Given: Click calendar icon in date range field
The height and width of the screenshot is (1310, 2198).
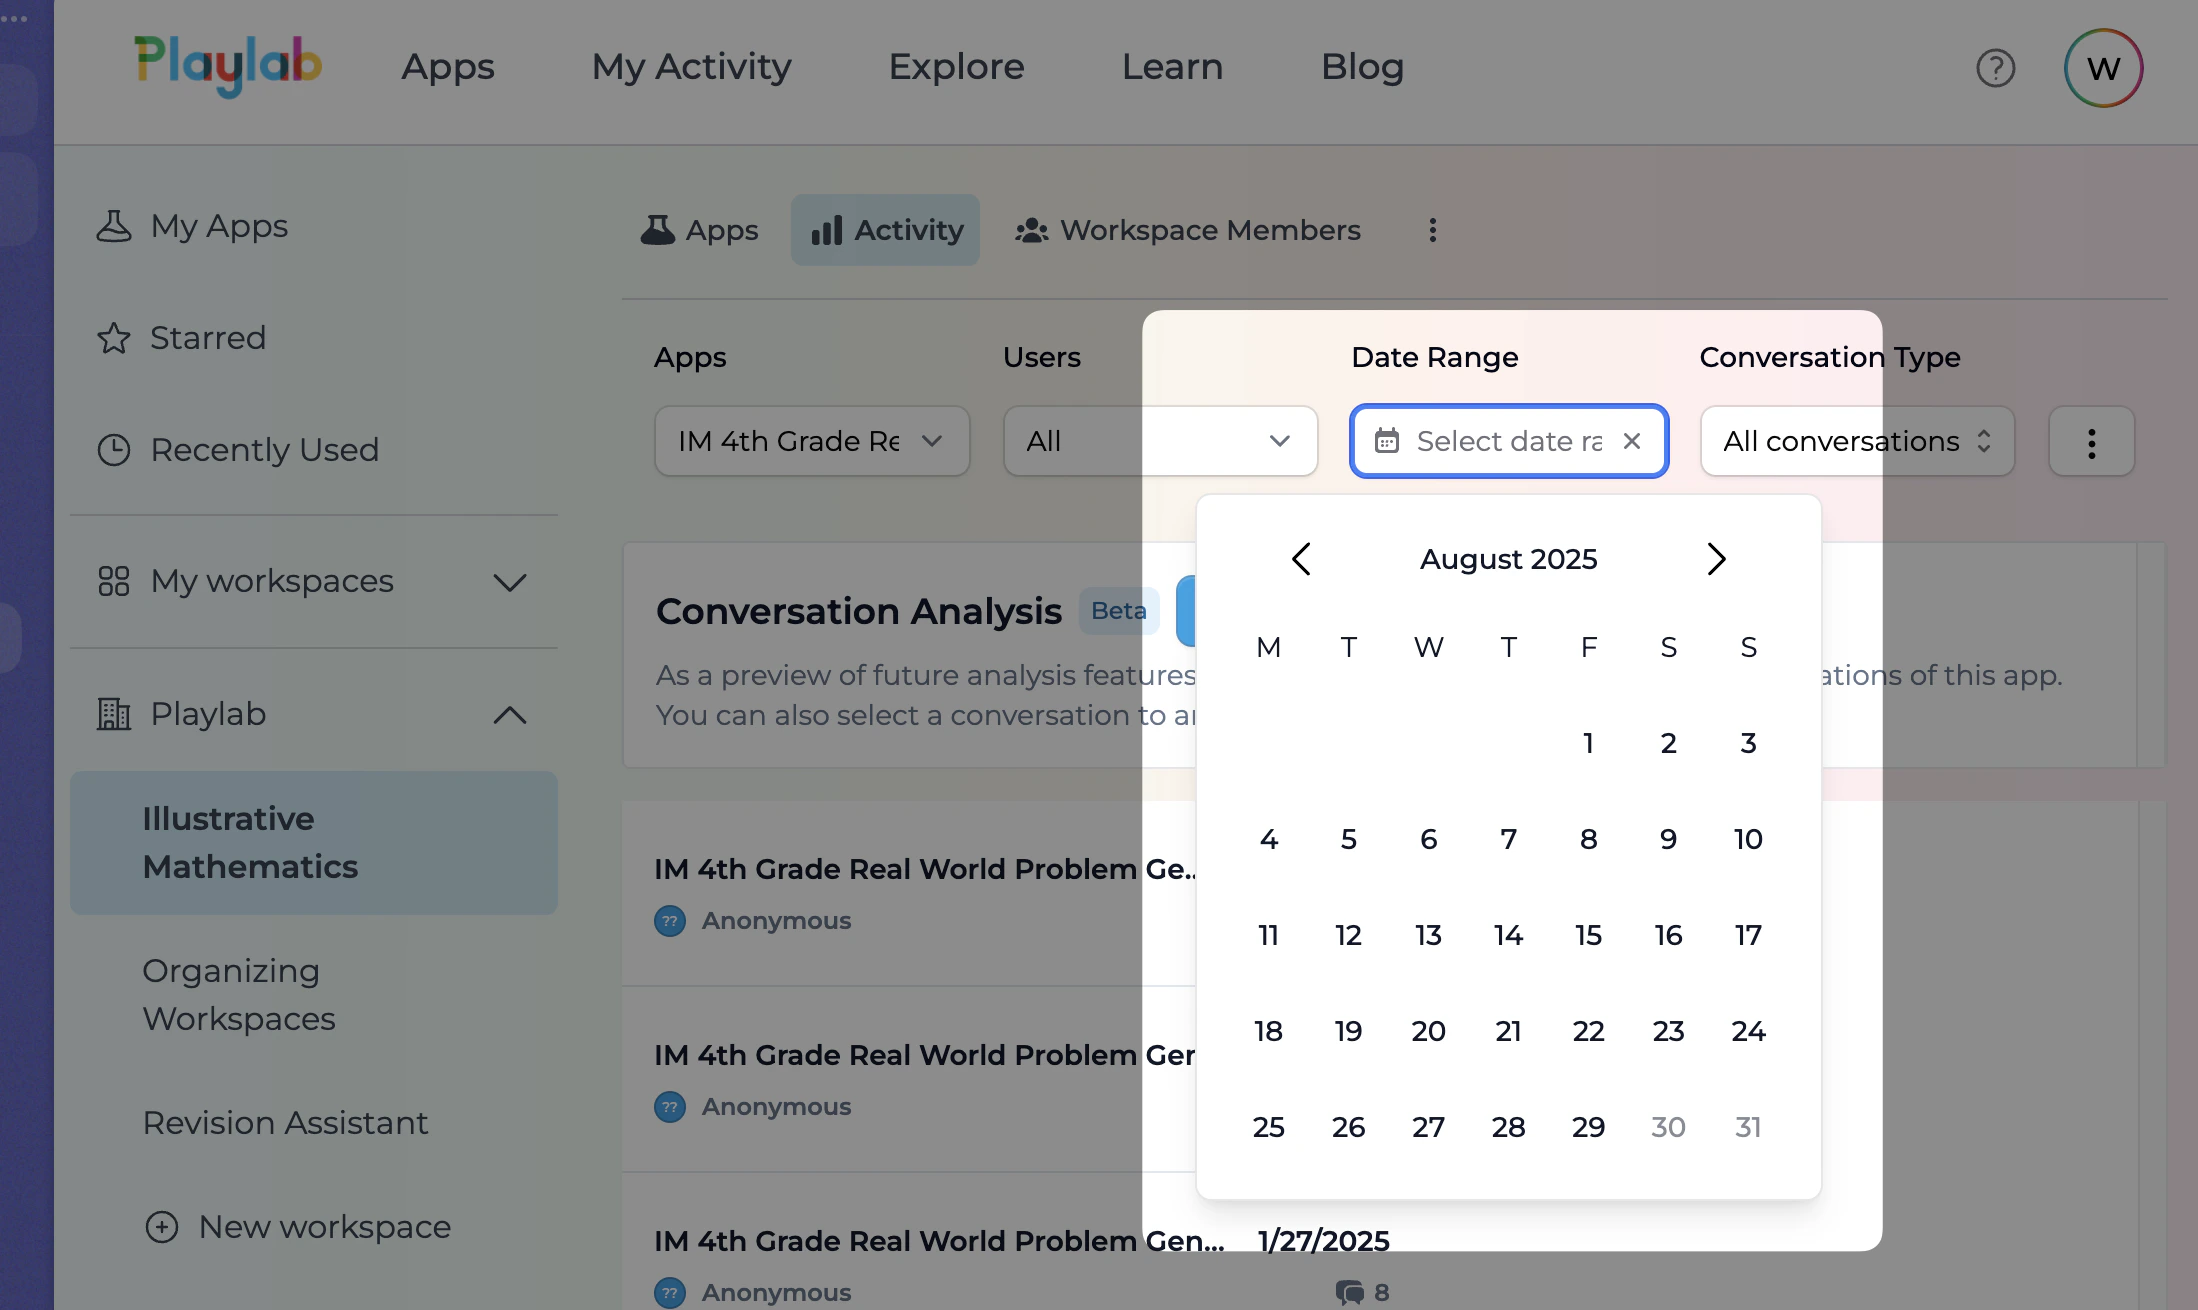Looking at the screenshot, I should click(x=1387, y=441).
